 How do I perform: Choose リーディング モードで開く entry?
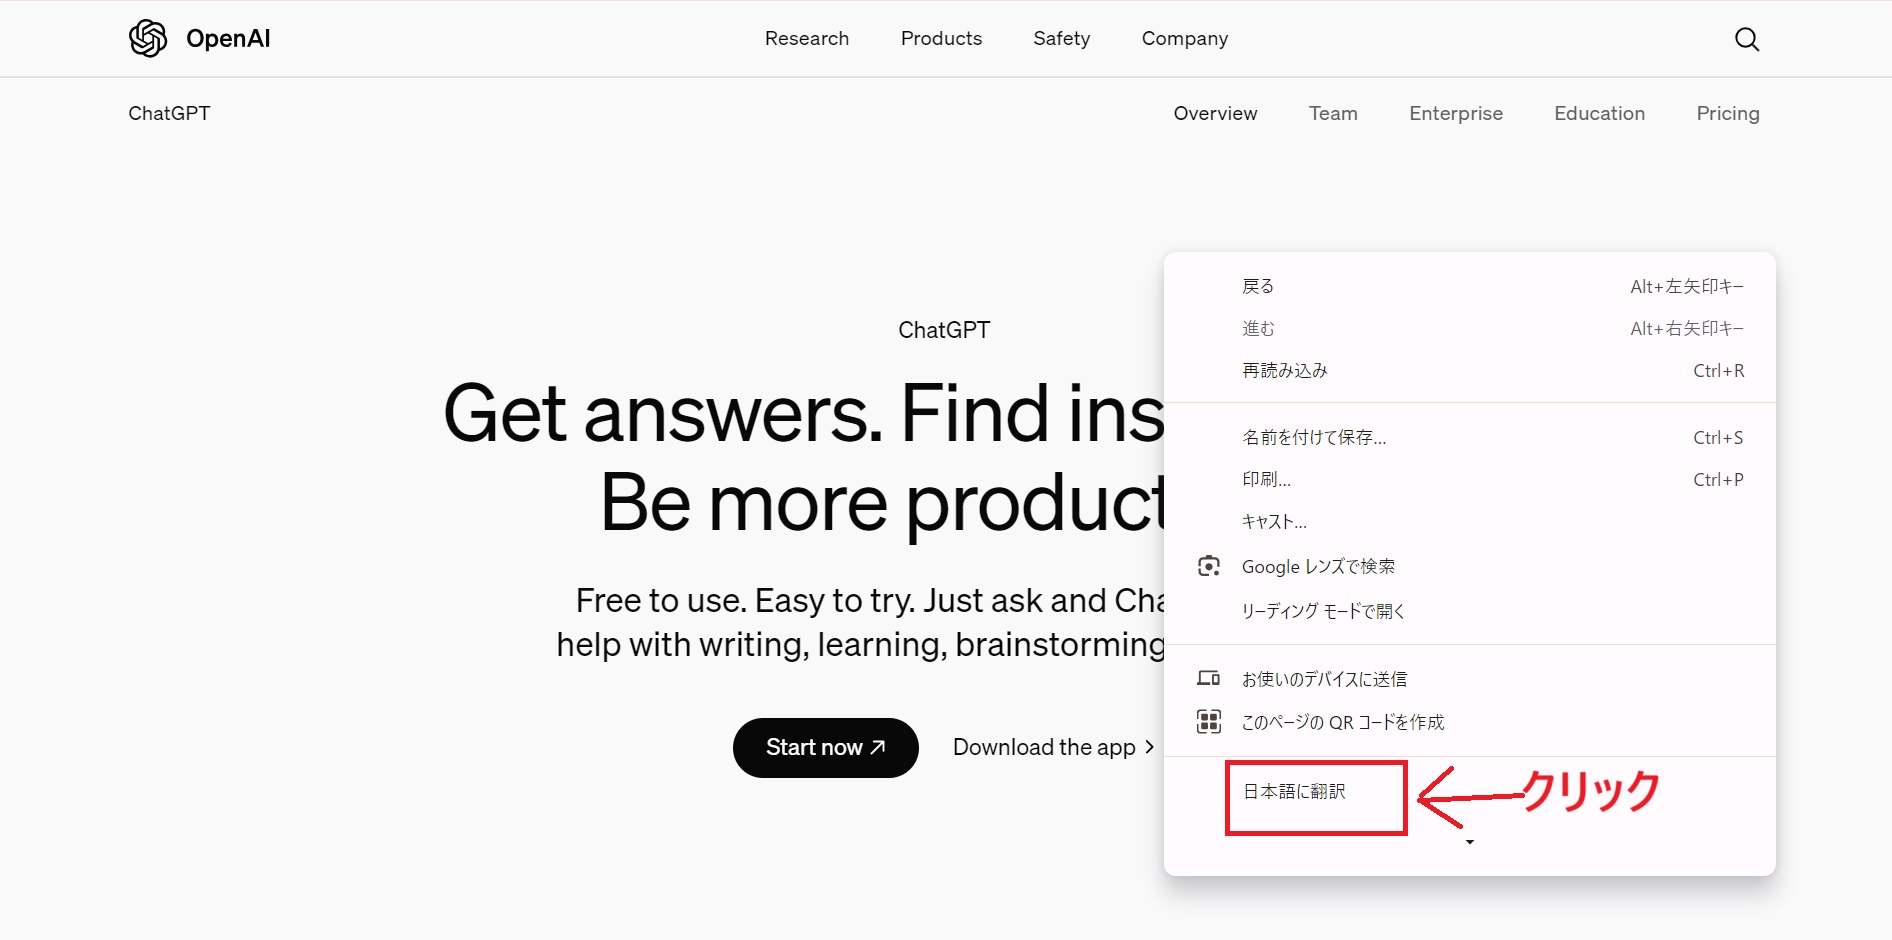(x=1469, y=610)
